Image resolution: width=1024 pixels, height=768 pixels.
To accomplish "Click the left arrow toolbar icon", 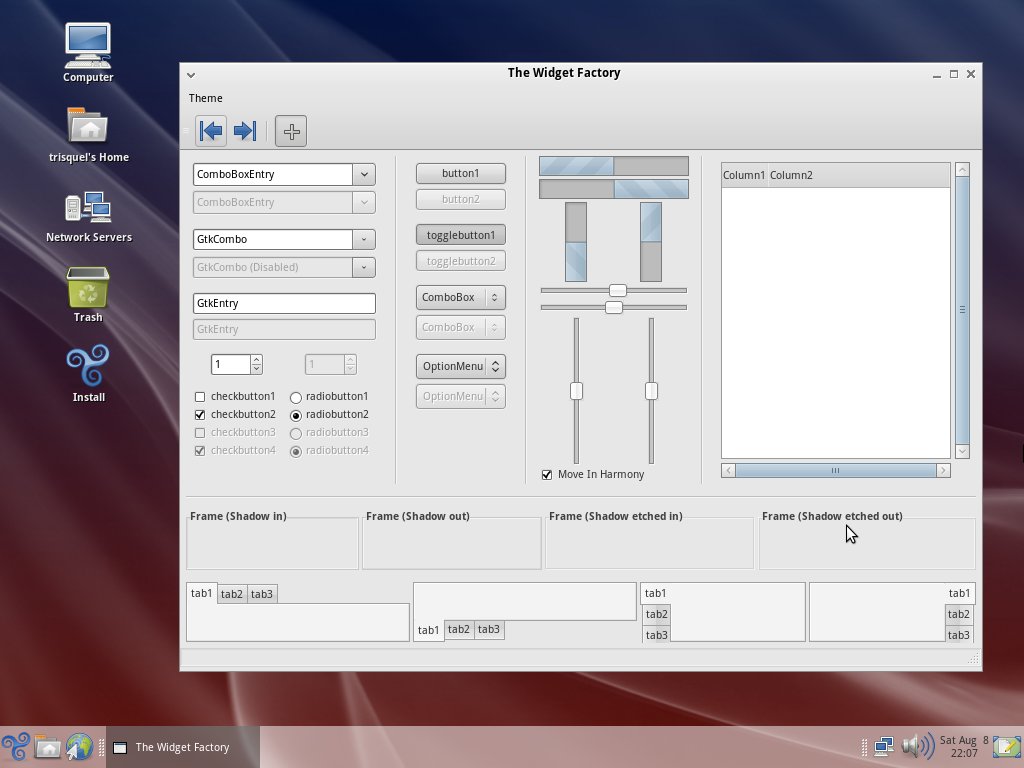I will 211,131.
